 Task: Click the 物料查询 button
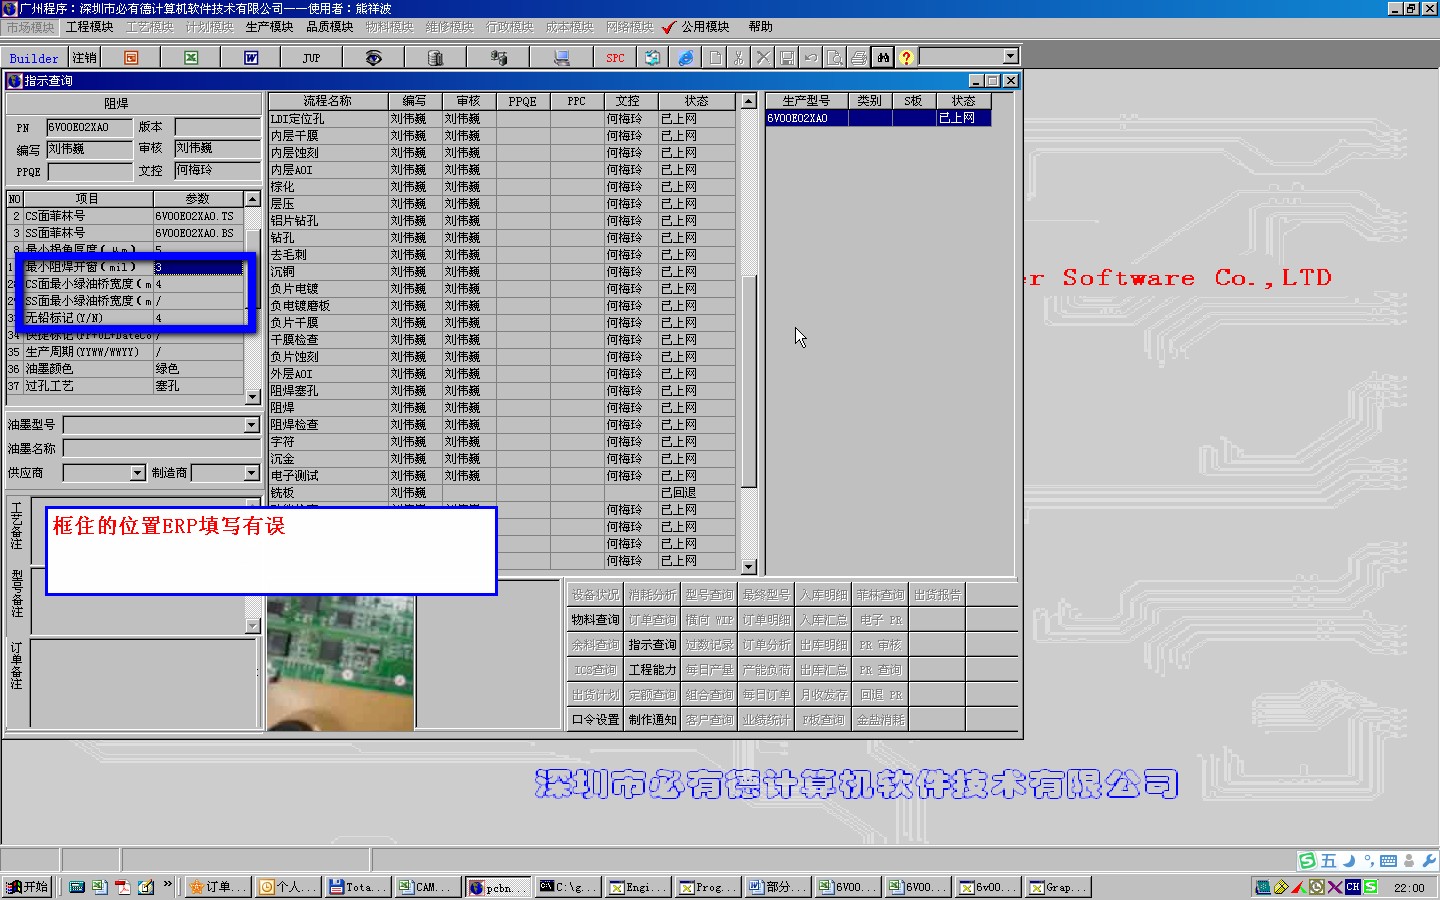(595, 620)
